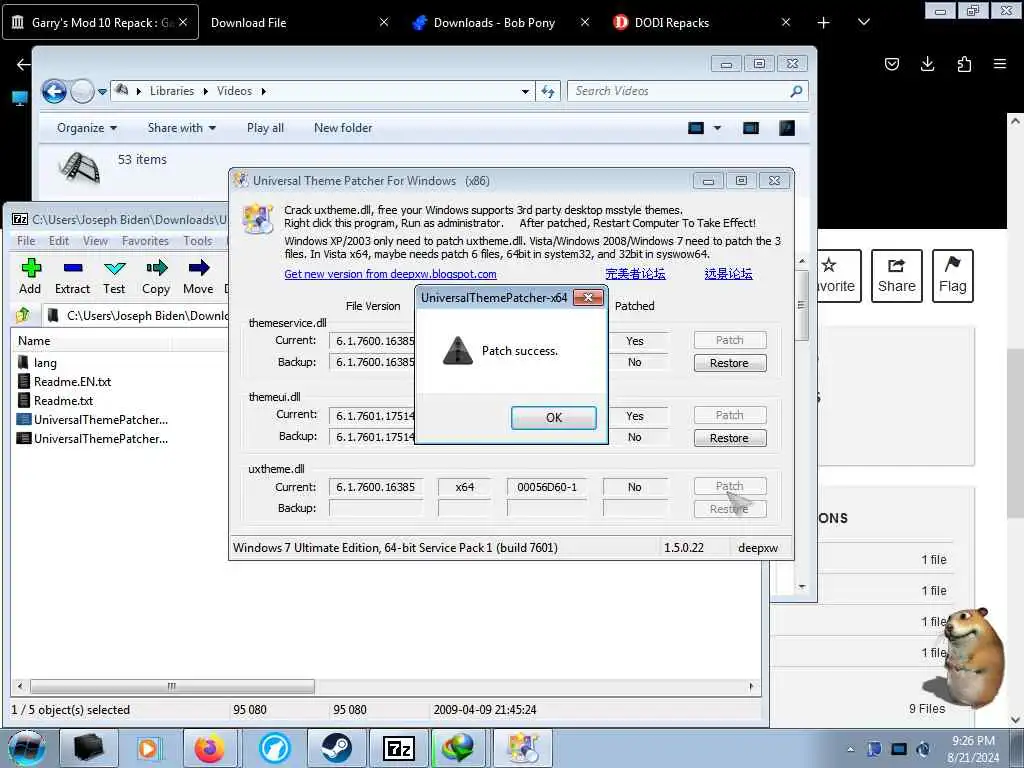1024x768 pixels.
Task: Open Share with dropdown in Explorer
Action: 182,128
